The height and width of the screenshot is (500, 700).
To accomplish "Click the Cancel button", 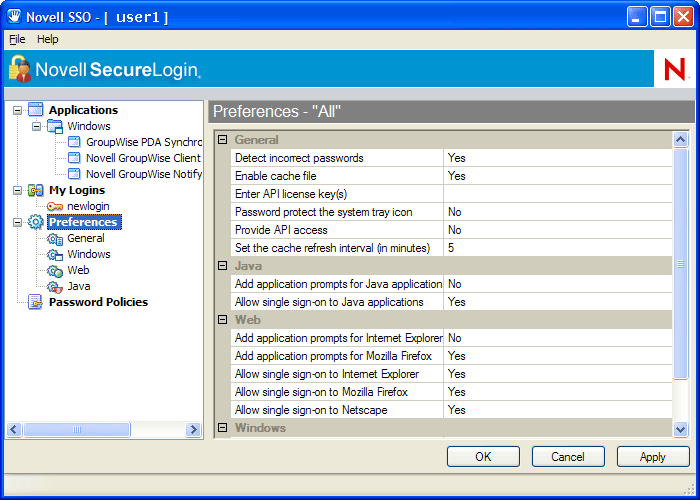I will pos(568,457).
